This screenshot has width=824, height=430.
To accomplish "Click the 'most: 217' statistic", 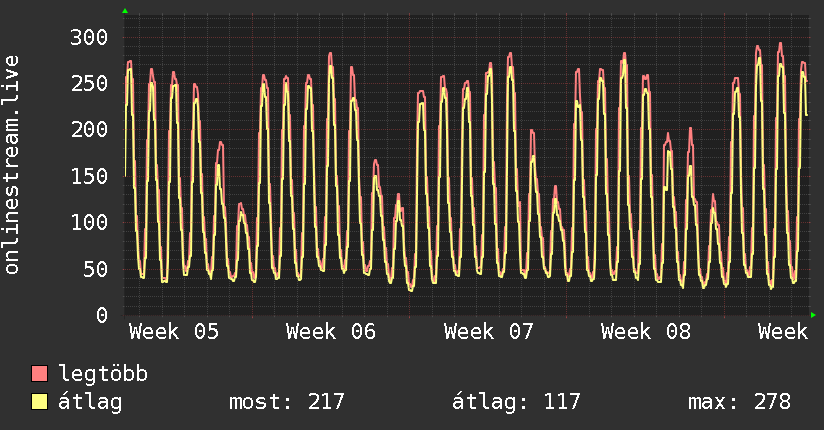I will tap(287, 403).
